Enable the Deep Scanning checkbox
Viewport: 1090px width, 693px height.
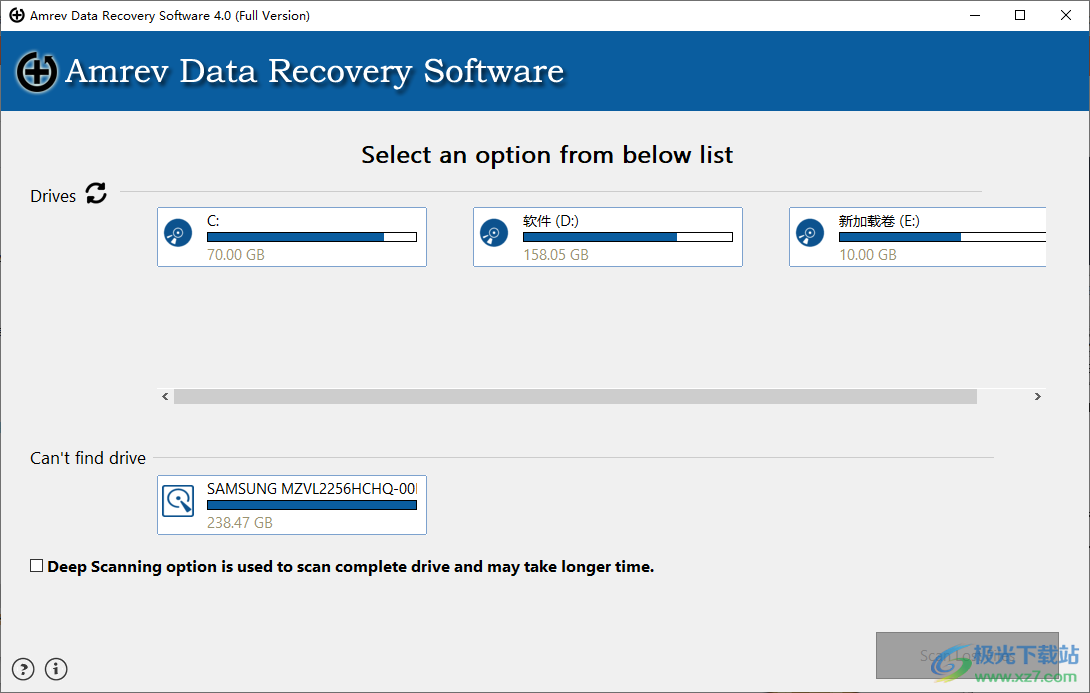coord(36,565)
